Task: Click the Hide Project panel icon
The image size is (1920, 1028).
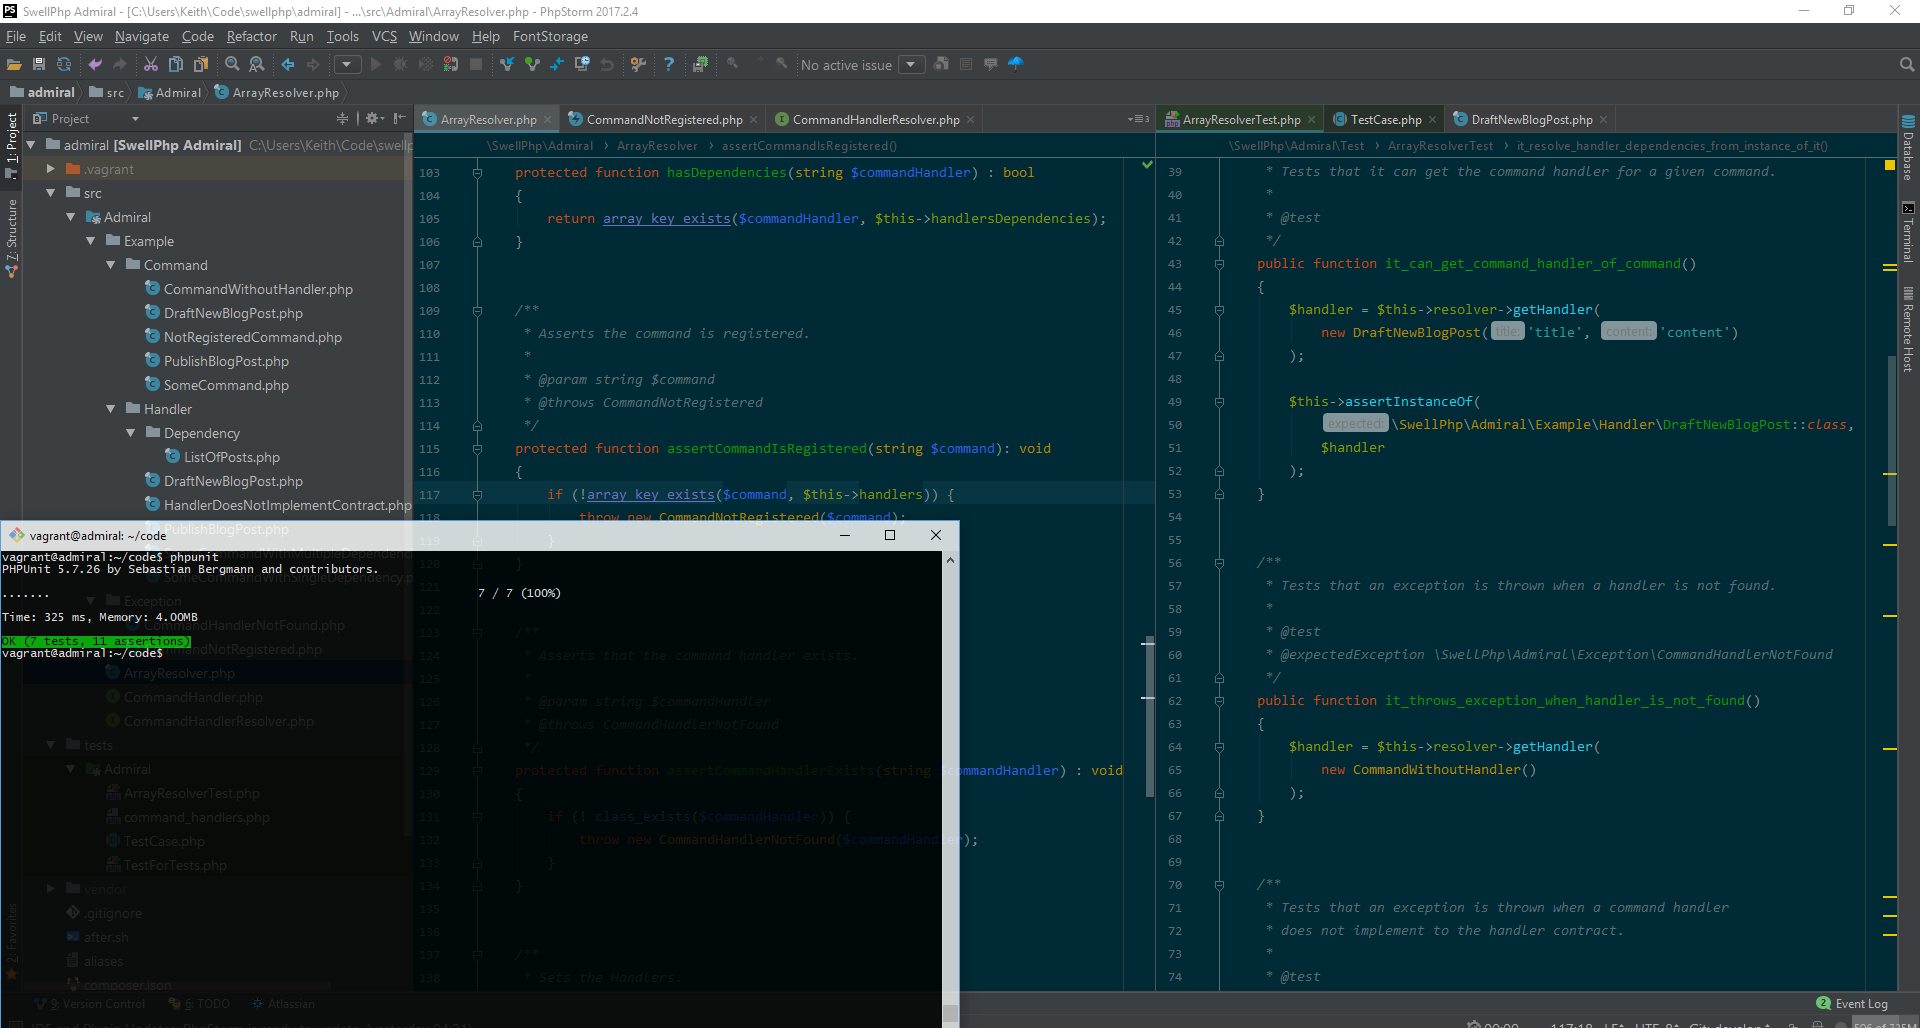Action: click(400, 118)
